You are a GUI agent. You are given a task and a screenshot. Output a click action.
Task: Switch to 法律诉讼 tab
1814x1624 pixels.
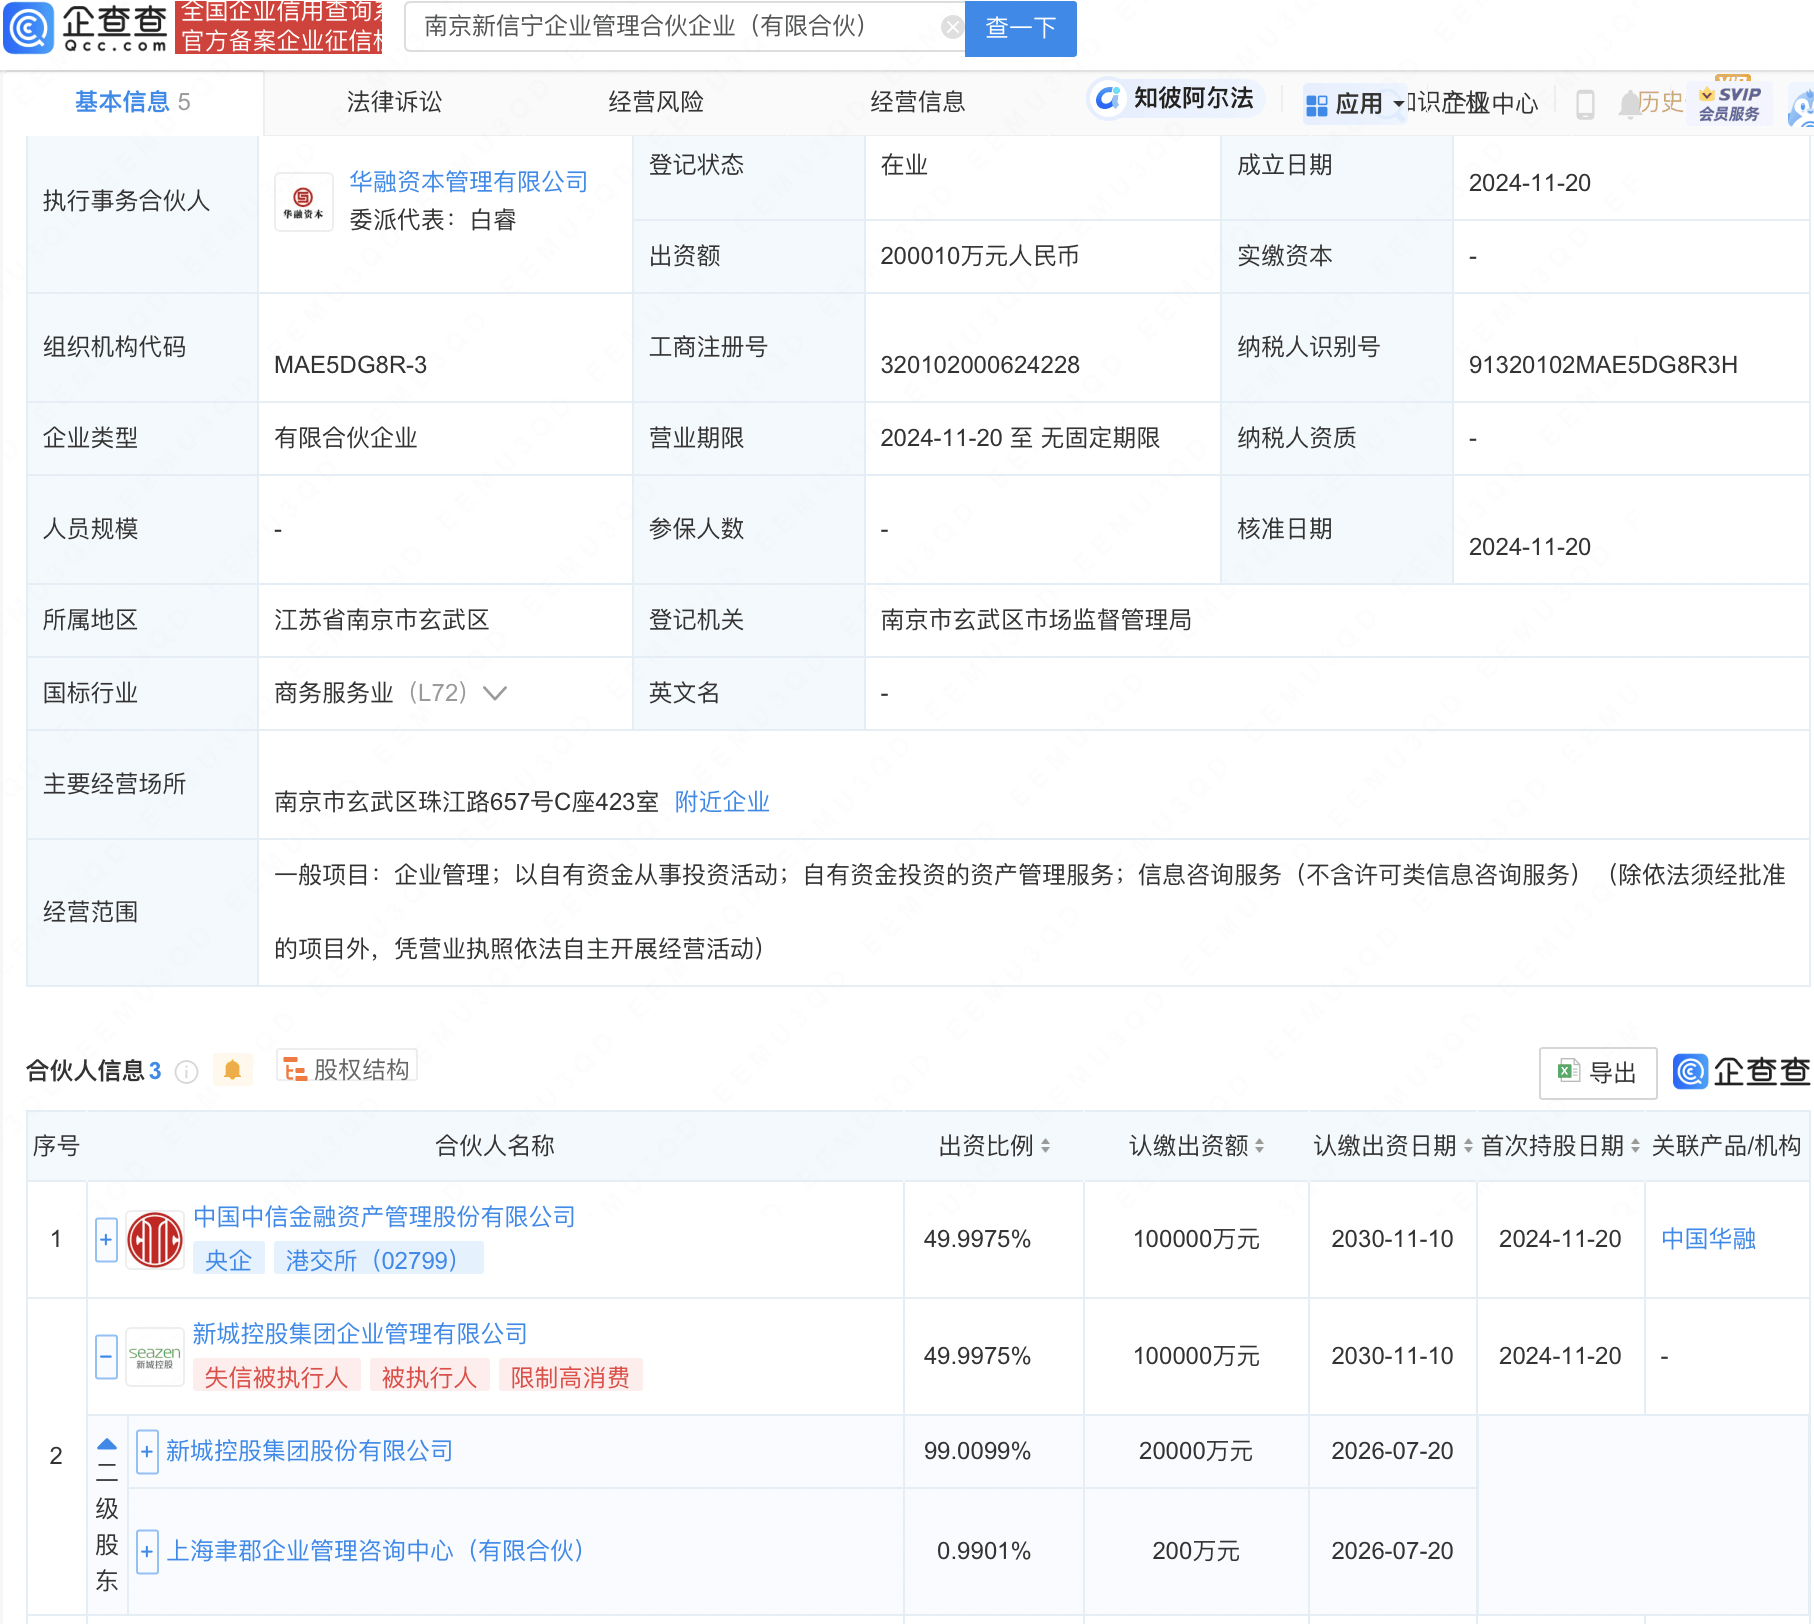tap(394, 102)
